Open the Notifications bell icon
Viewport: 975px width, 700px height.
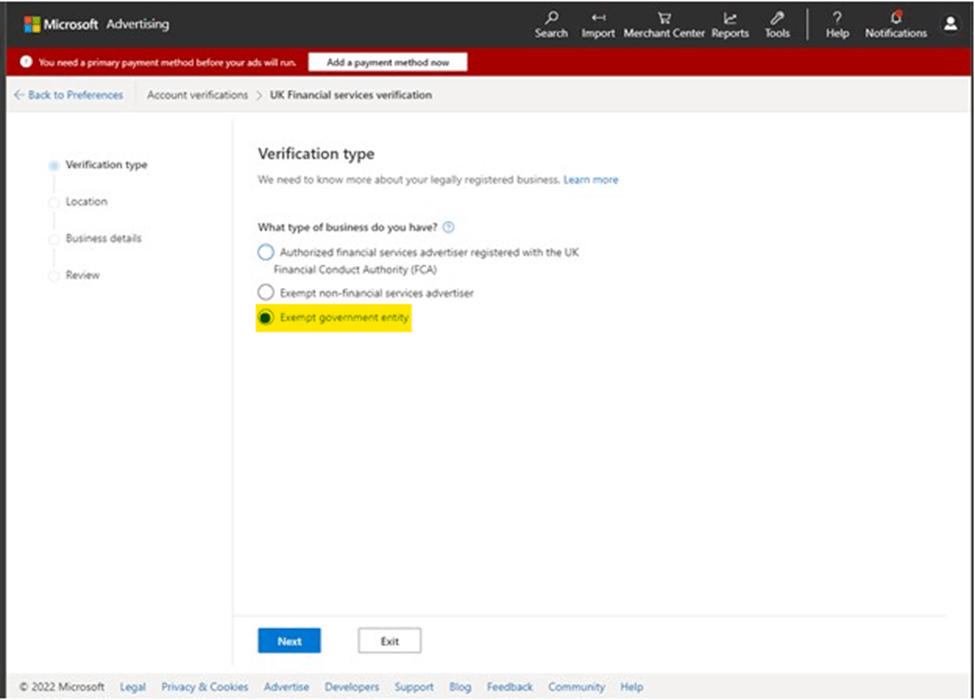tap(896, 17)
